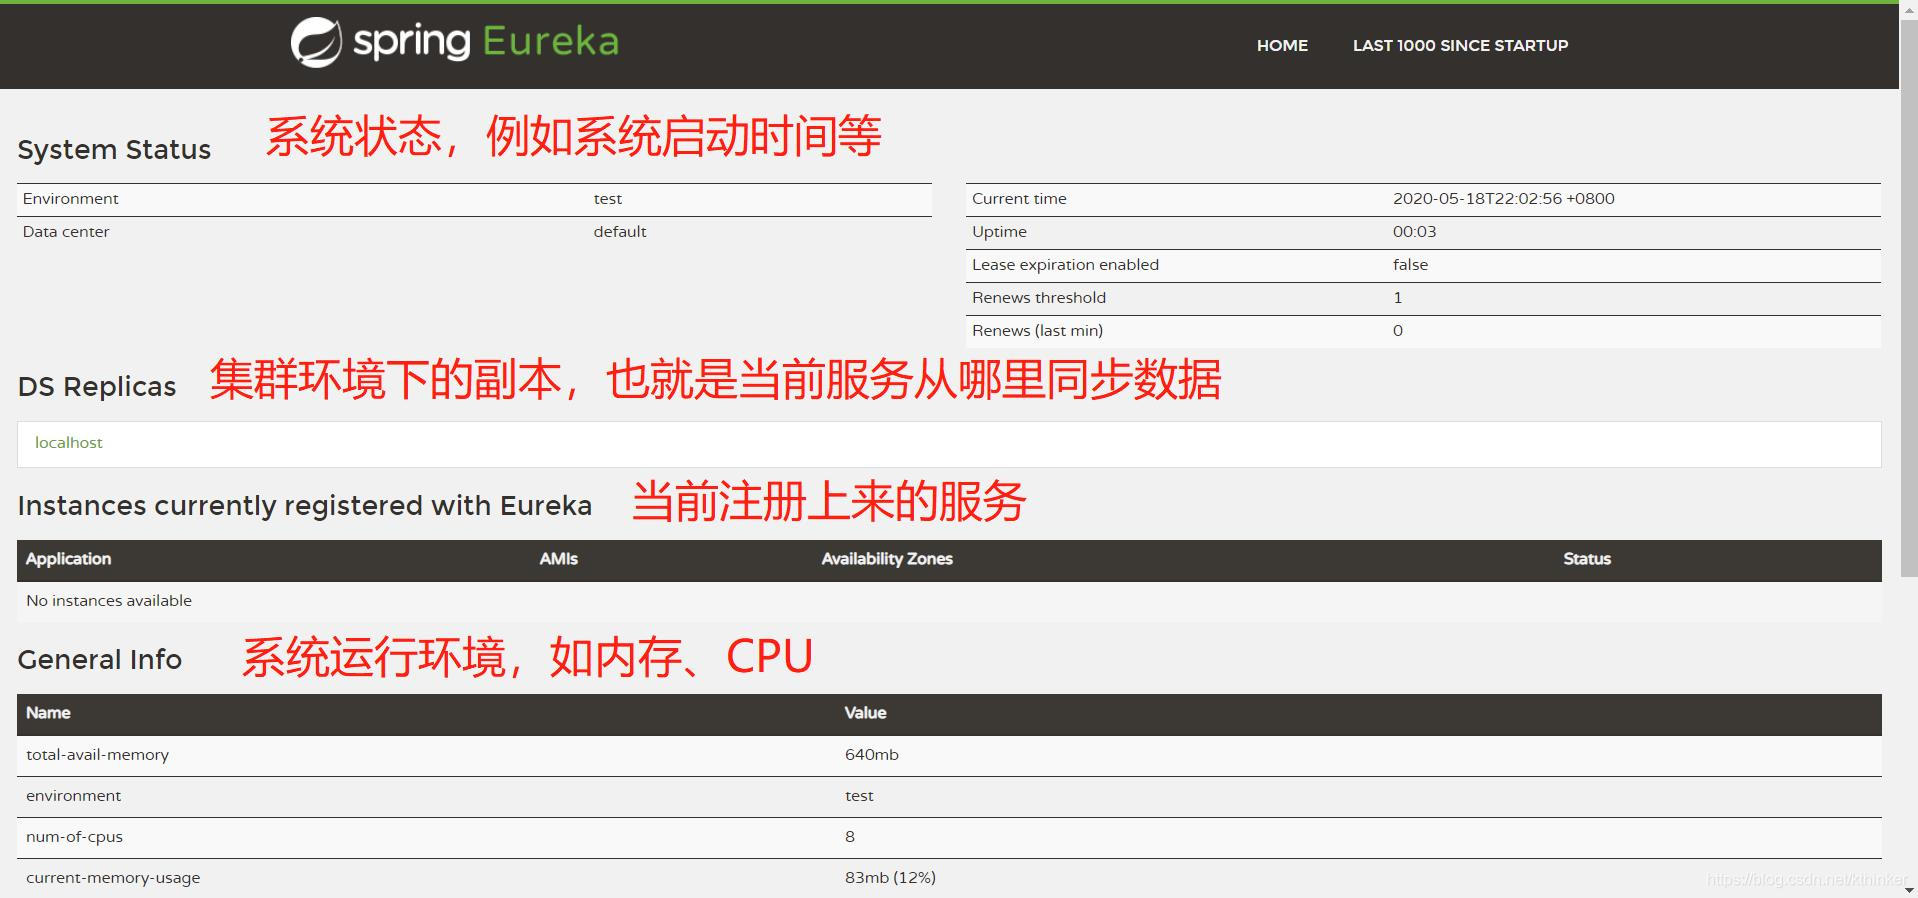
Task: Click the Uptime label
Action: pyautogui.click(x=999, y=231)
